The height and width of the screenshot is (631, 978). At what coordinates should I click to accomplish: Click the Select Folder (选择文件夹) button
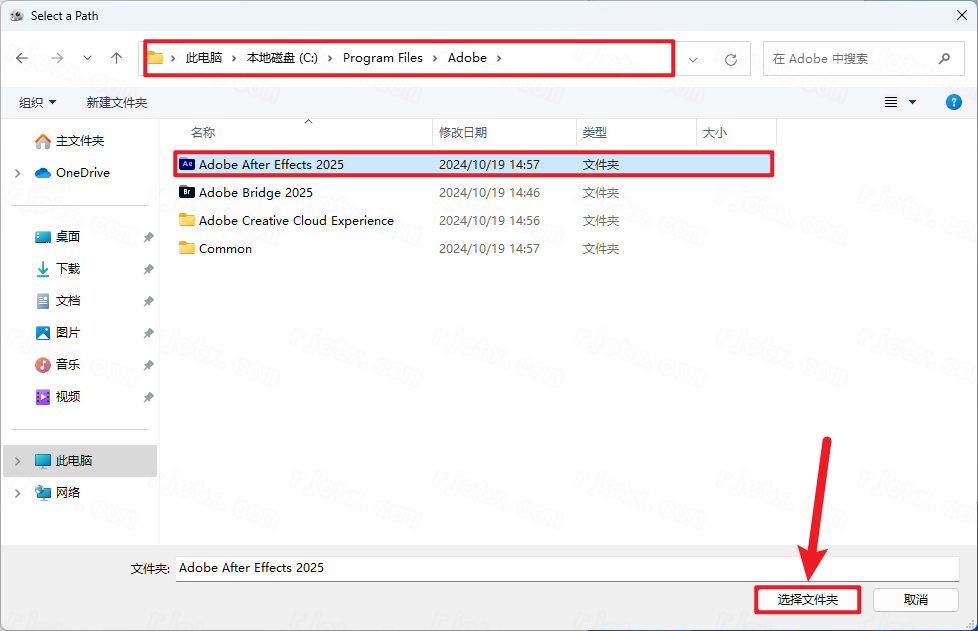point(807,599)
